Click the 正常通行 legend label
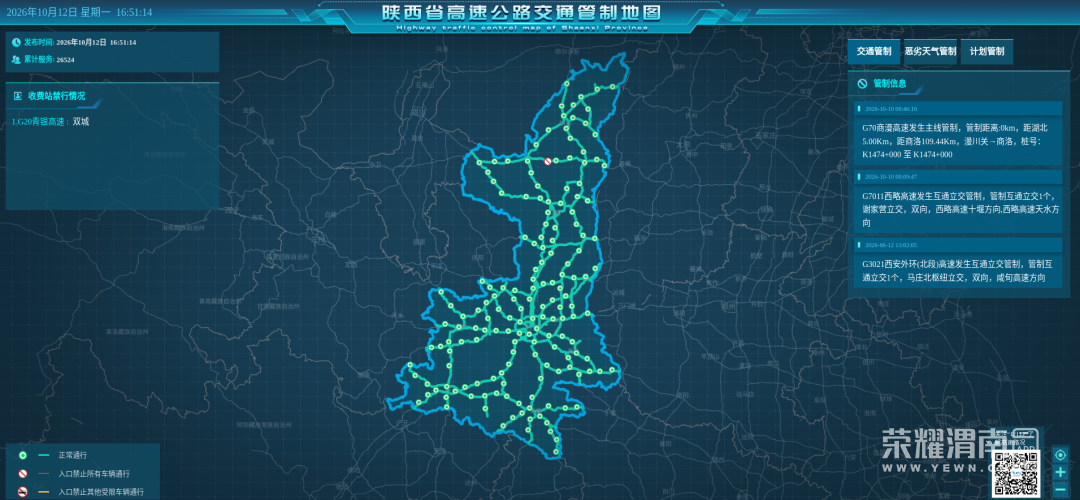 point(73,456)
